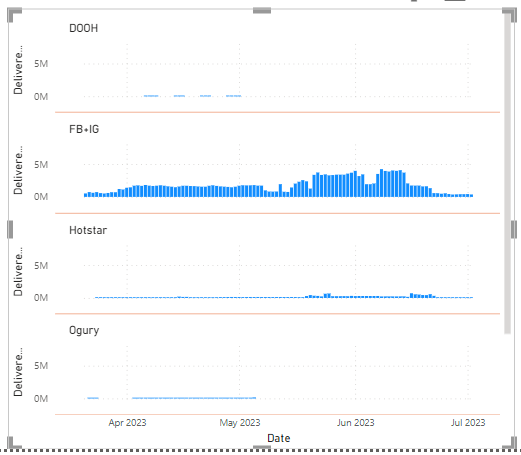
Task: Click the Ogury y-axis title Delivere...
Action: [x=18, y=372]
